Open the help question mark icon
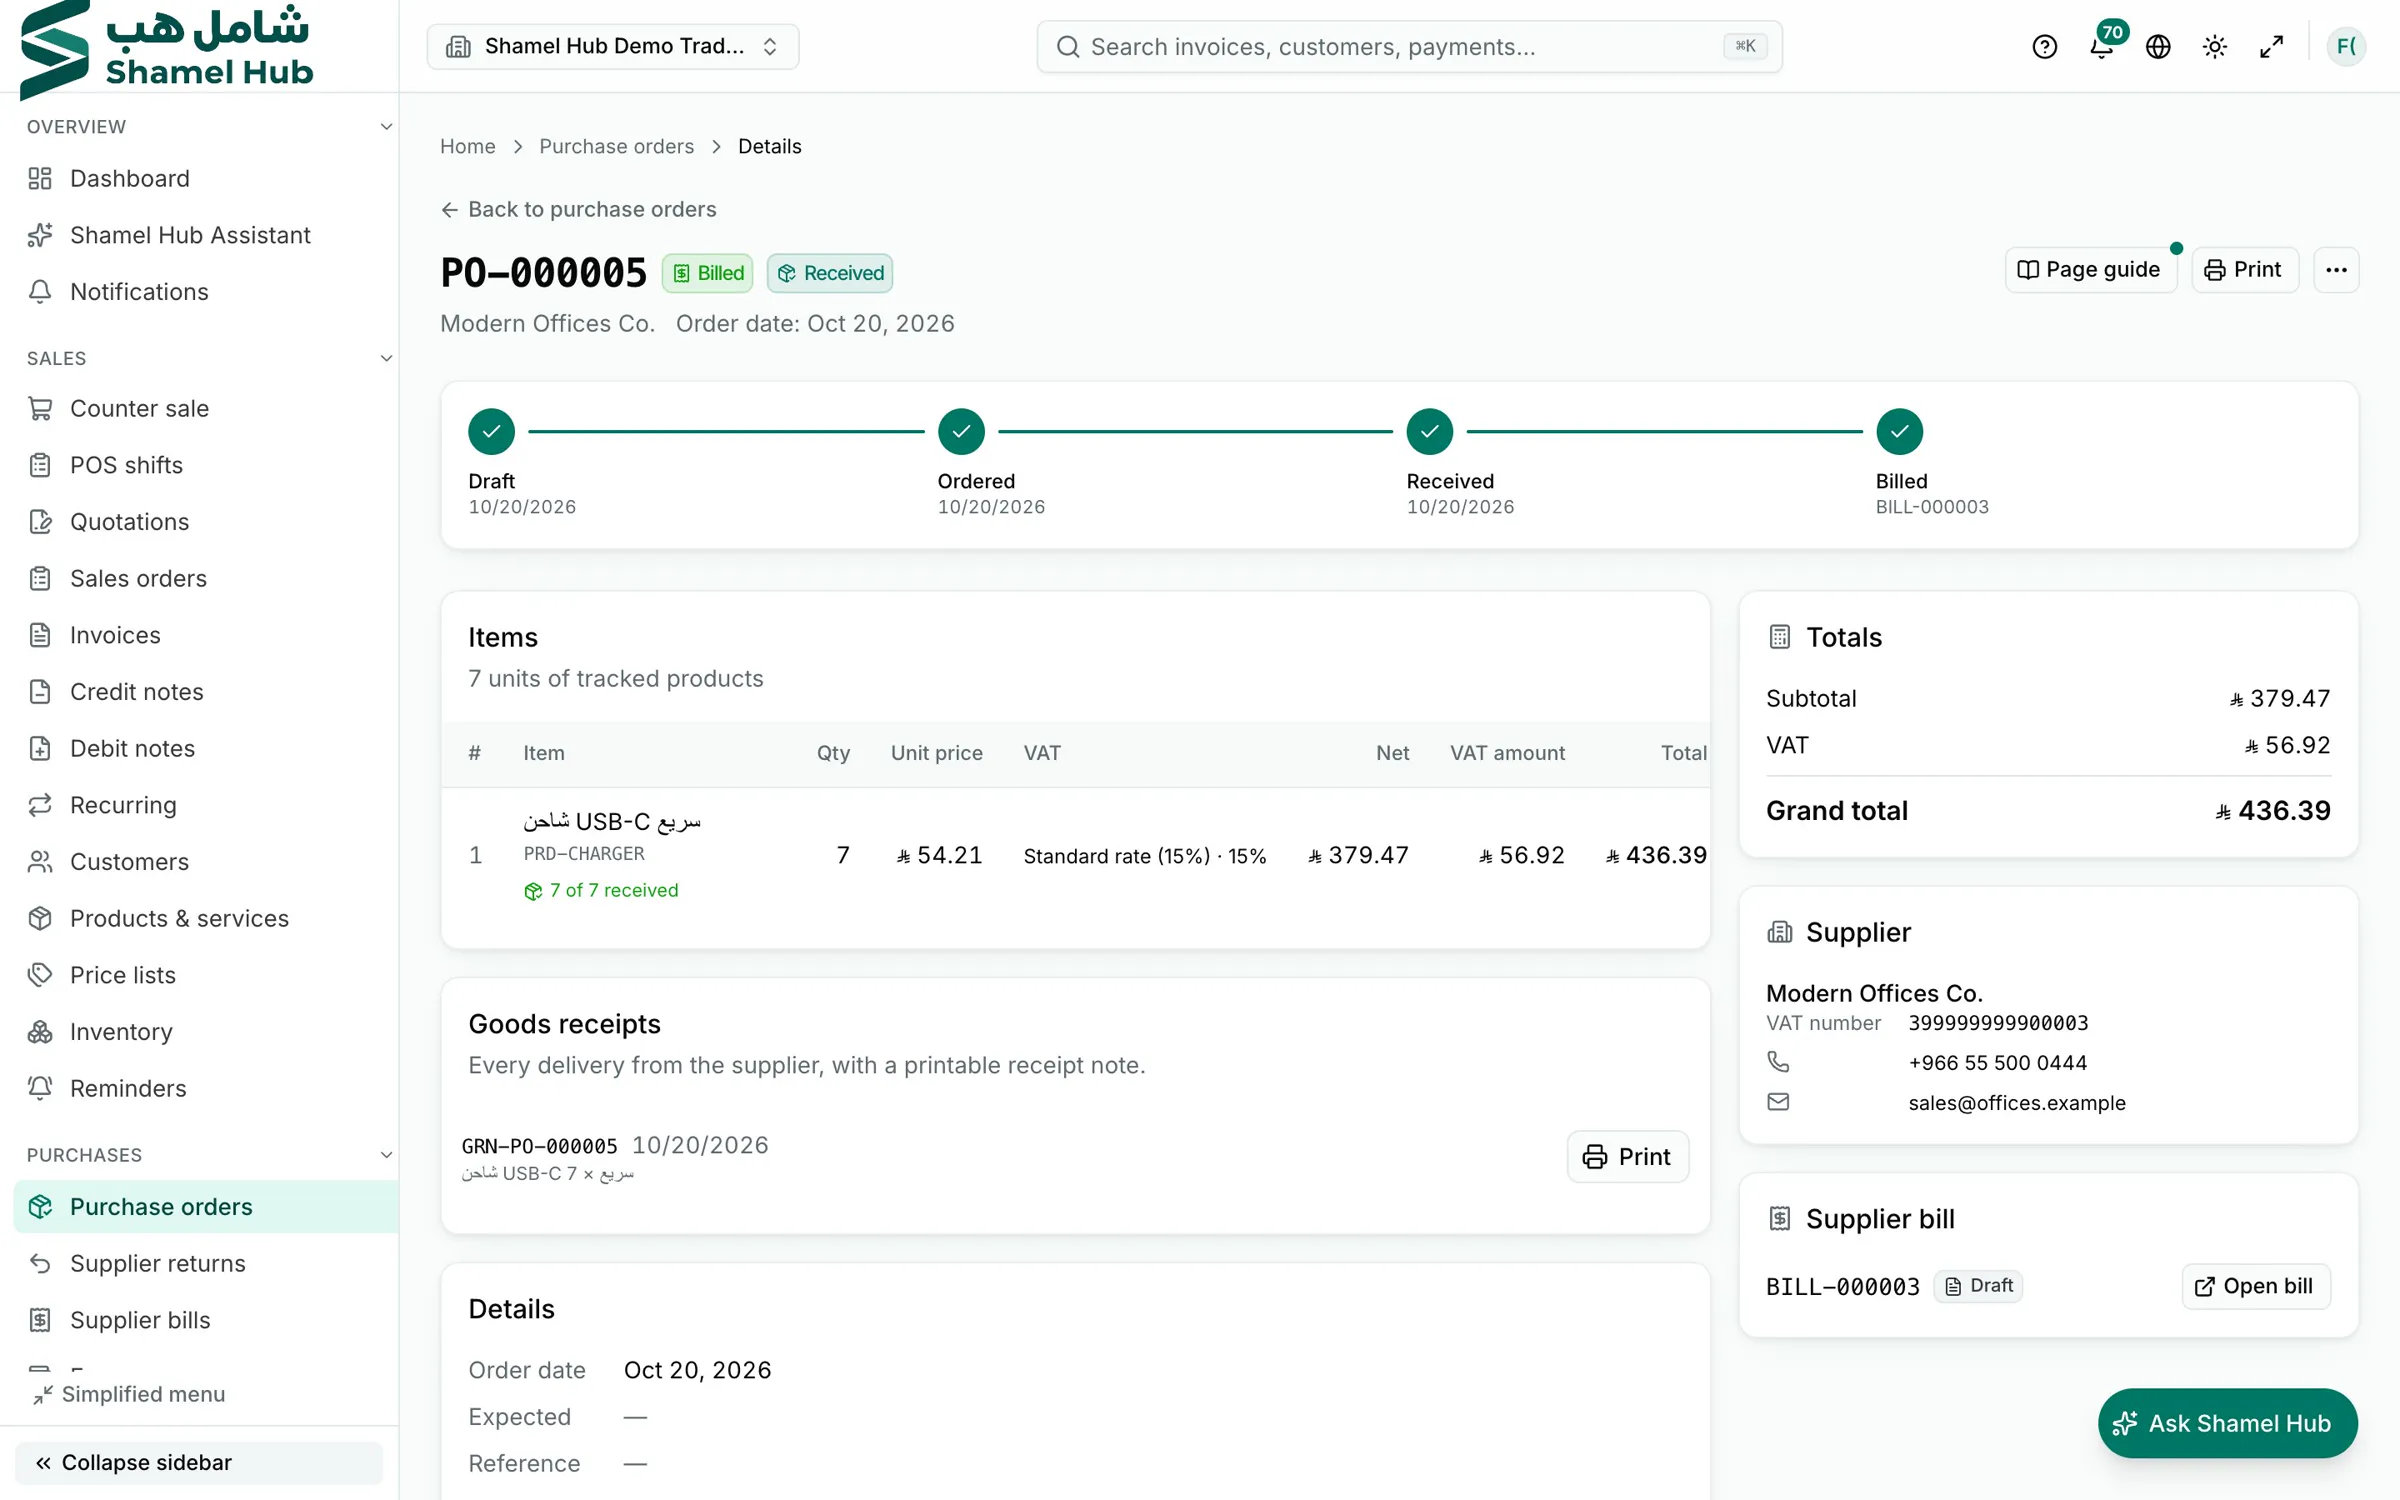The height and width of the screenshot is (1500, 2400). [x=2044, y=47]
